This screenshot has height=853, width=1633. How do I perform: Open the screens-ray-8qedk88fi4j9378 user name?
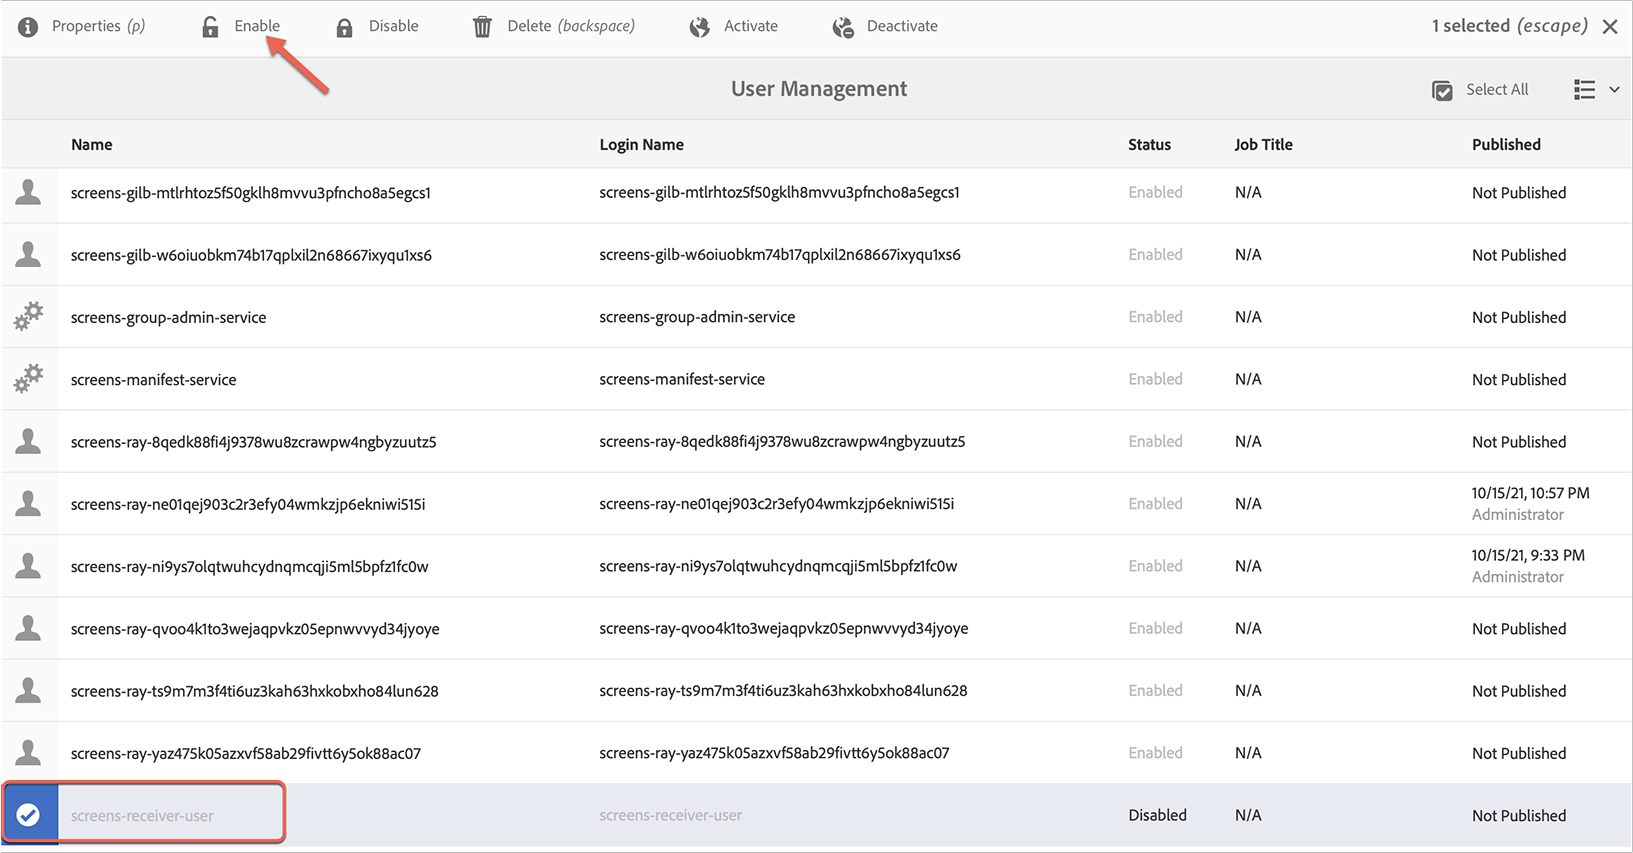click(x=253, y=442)
